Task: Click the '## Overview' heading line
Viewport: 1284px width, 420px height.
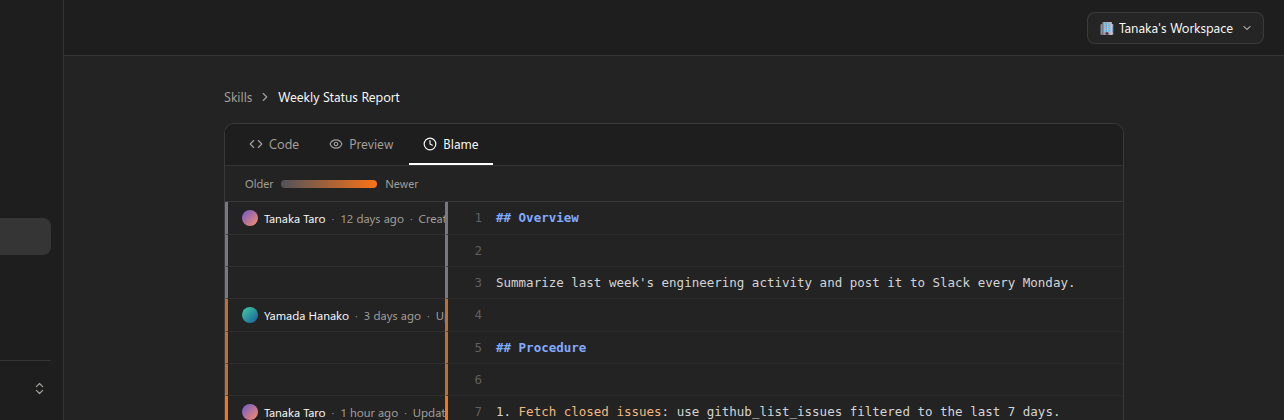Action: (x=537, y=217)
